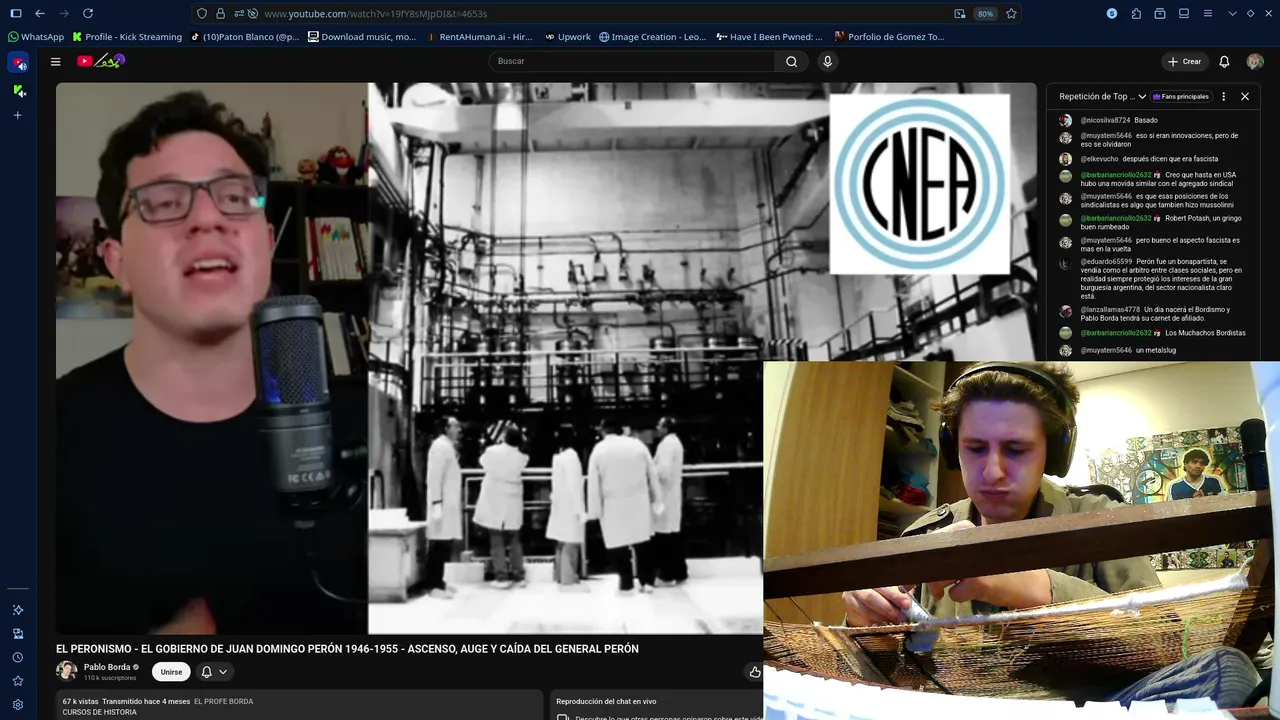
Task: Open bookmarks star icon in sidebar
Action: (x=18, y=681)
